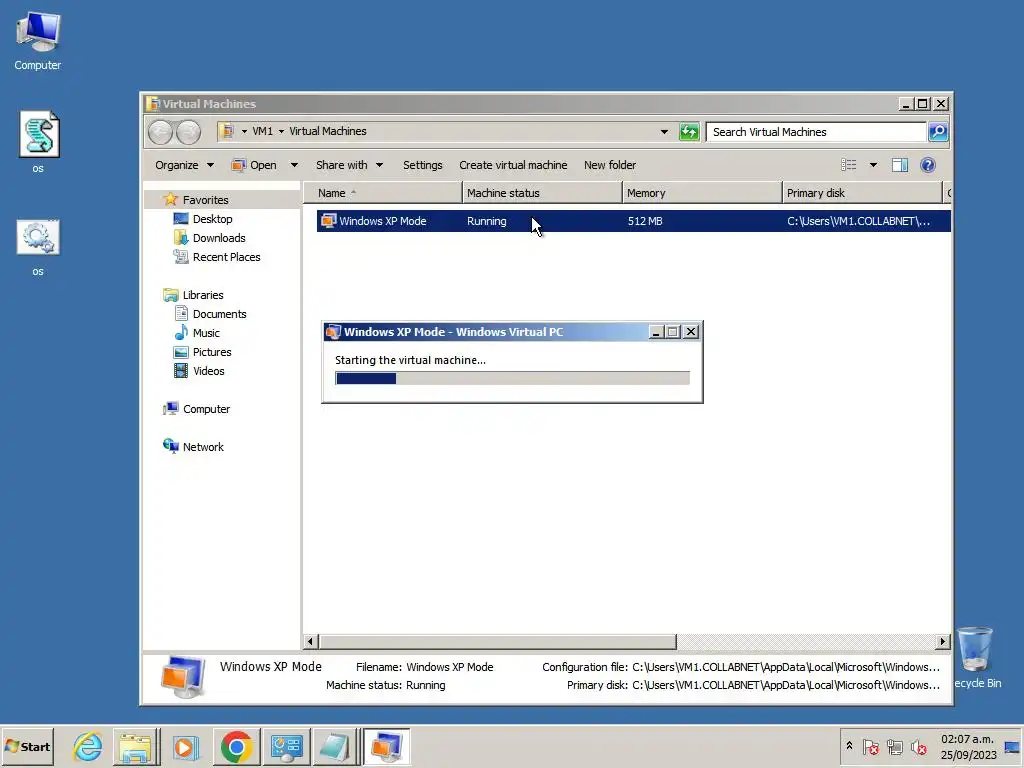The width and height of the screenshot is (1024, 768).
Task: Select the script-style os desktop icon
Action: click(x=39, y=141)
